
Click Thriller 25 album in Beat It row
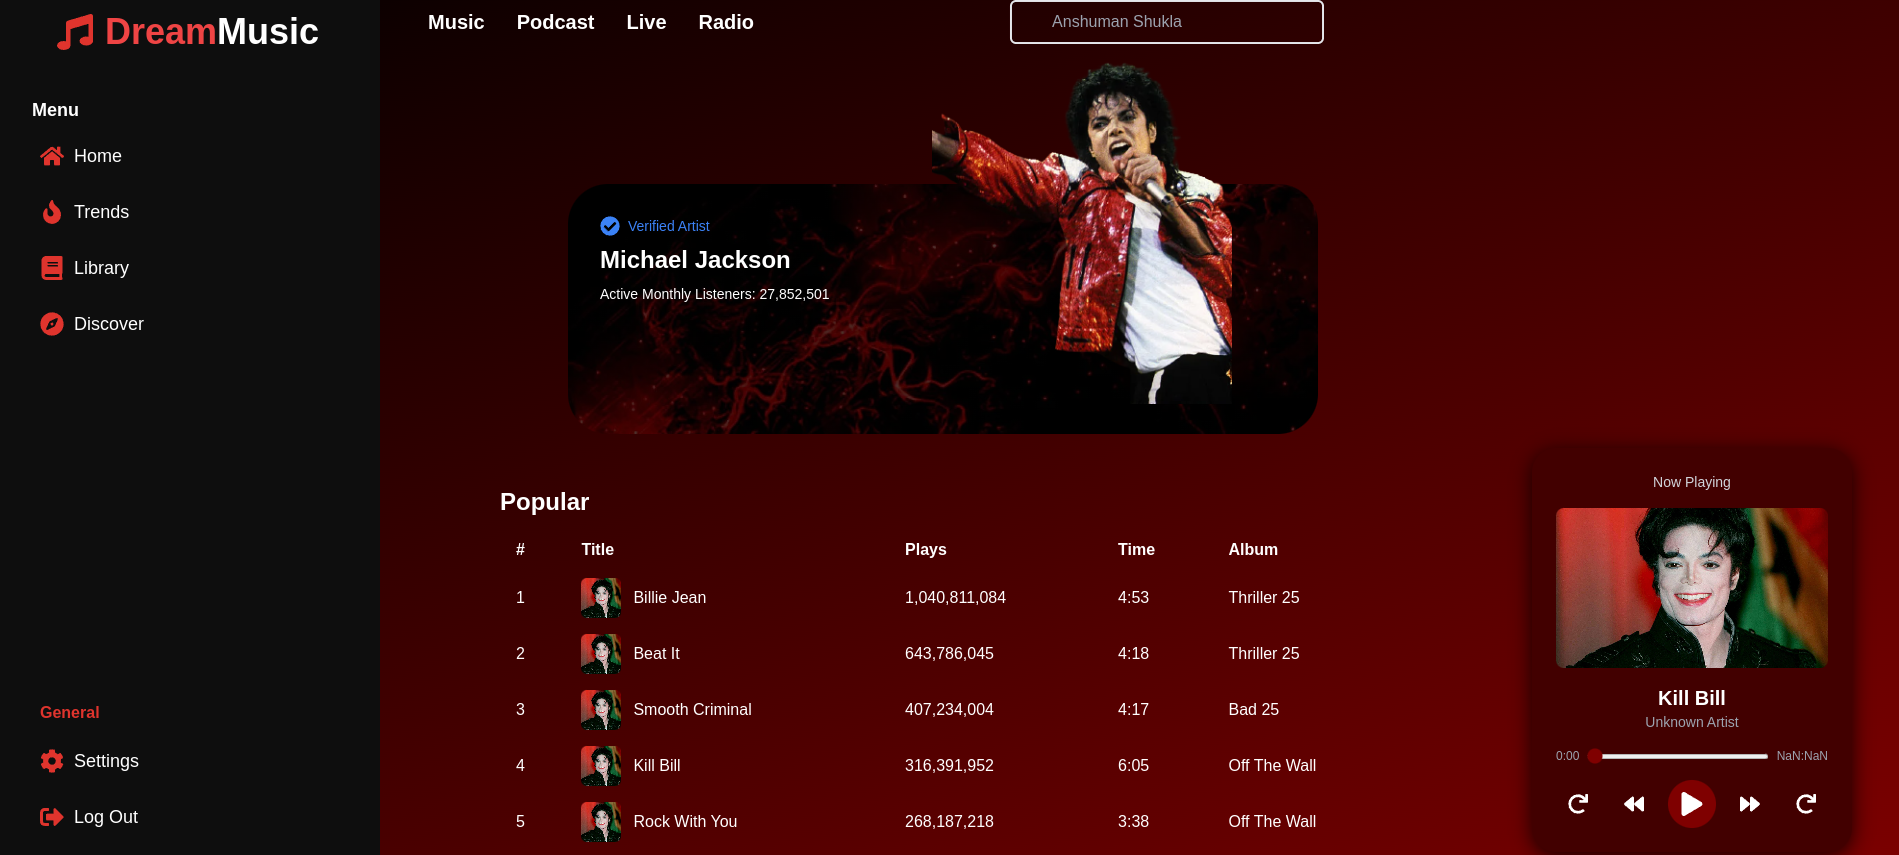[x=1264, y=654]
